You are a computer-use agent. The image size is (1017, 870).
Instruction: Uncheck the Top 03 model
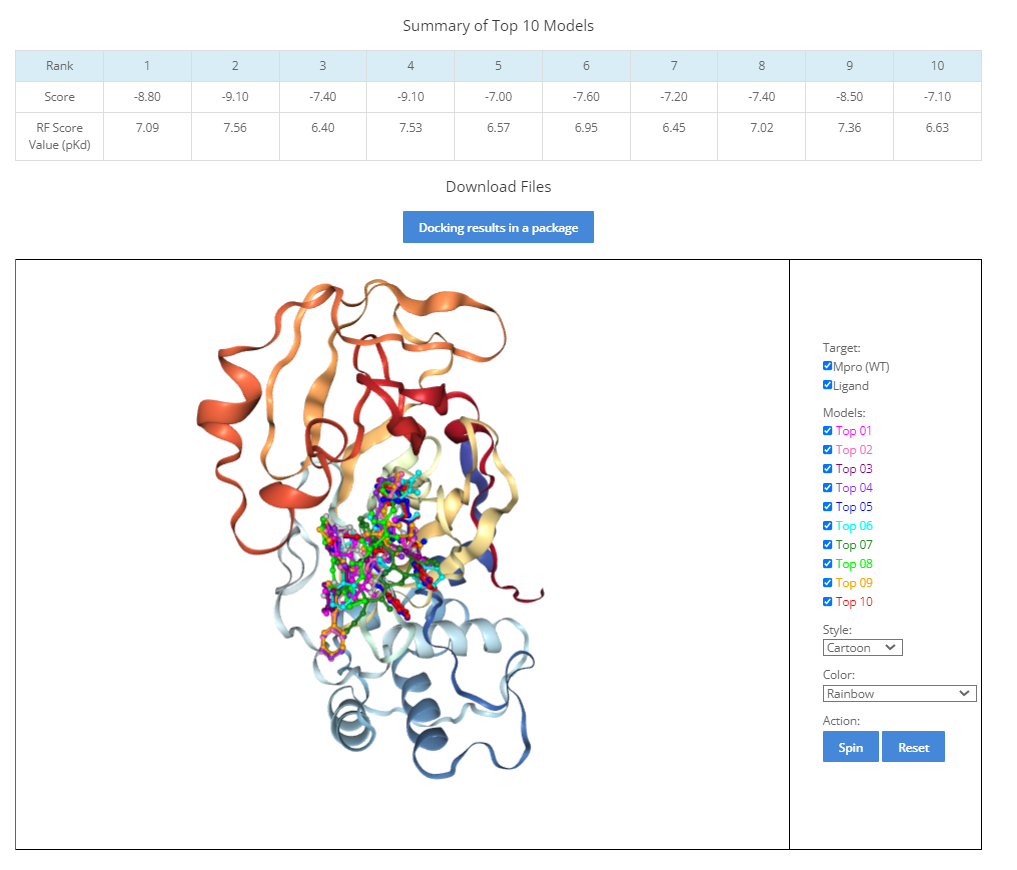tap(827, 469)
